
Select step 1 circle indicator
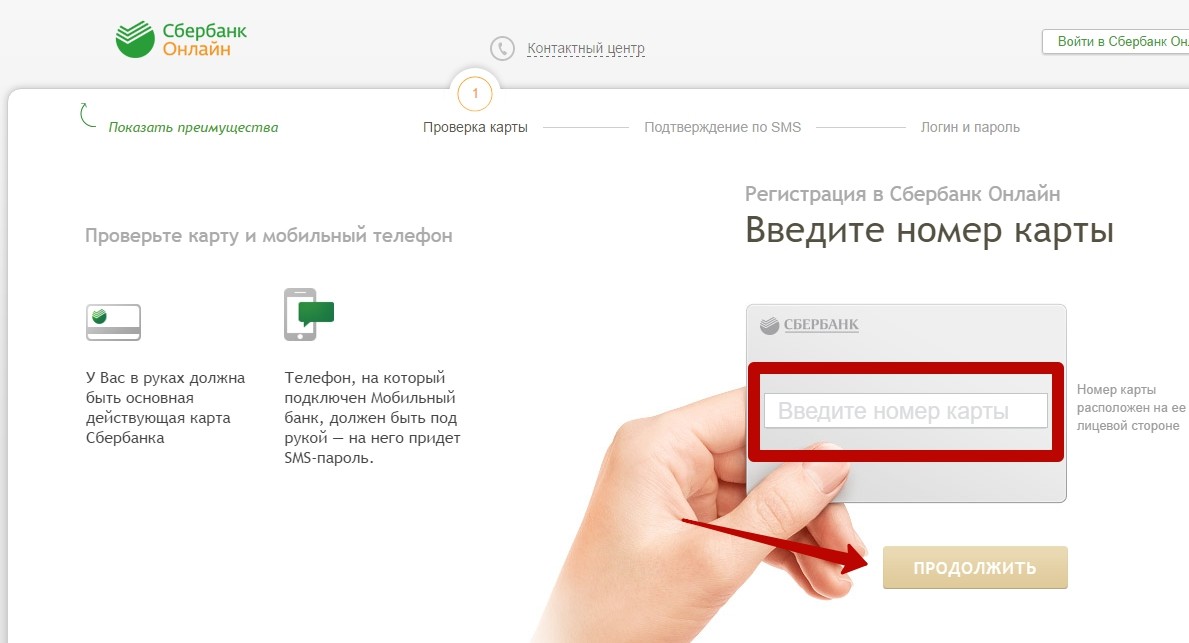click(475, 94)
